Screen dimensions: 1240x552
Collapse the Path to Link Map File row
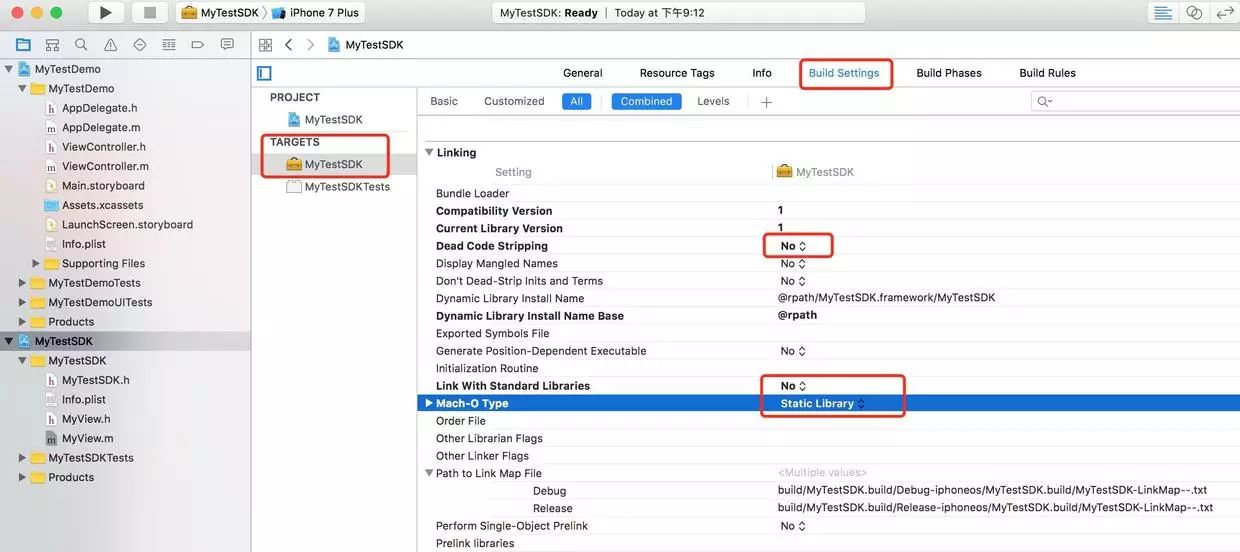430,474
